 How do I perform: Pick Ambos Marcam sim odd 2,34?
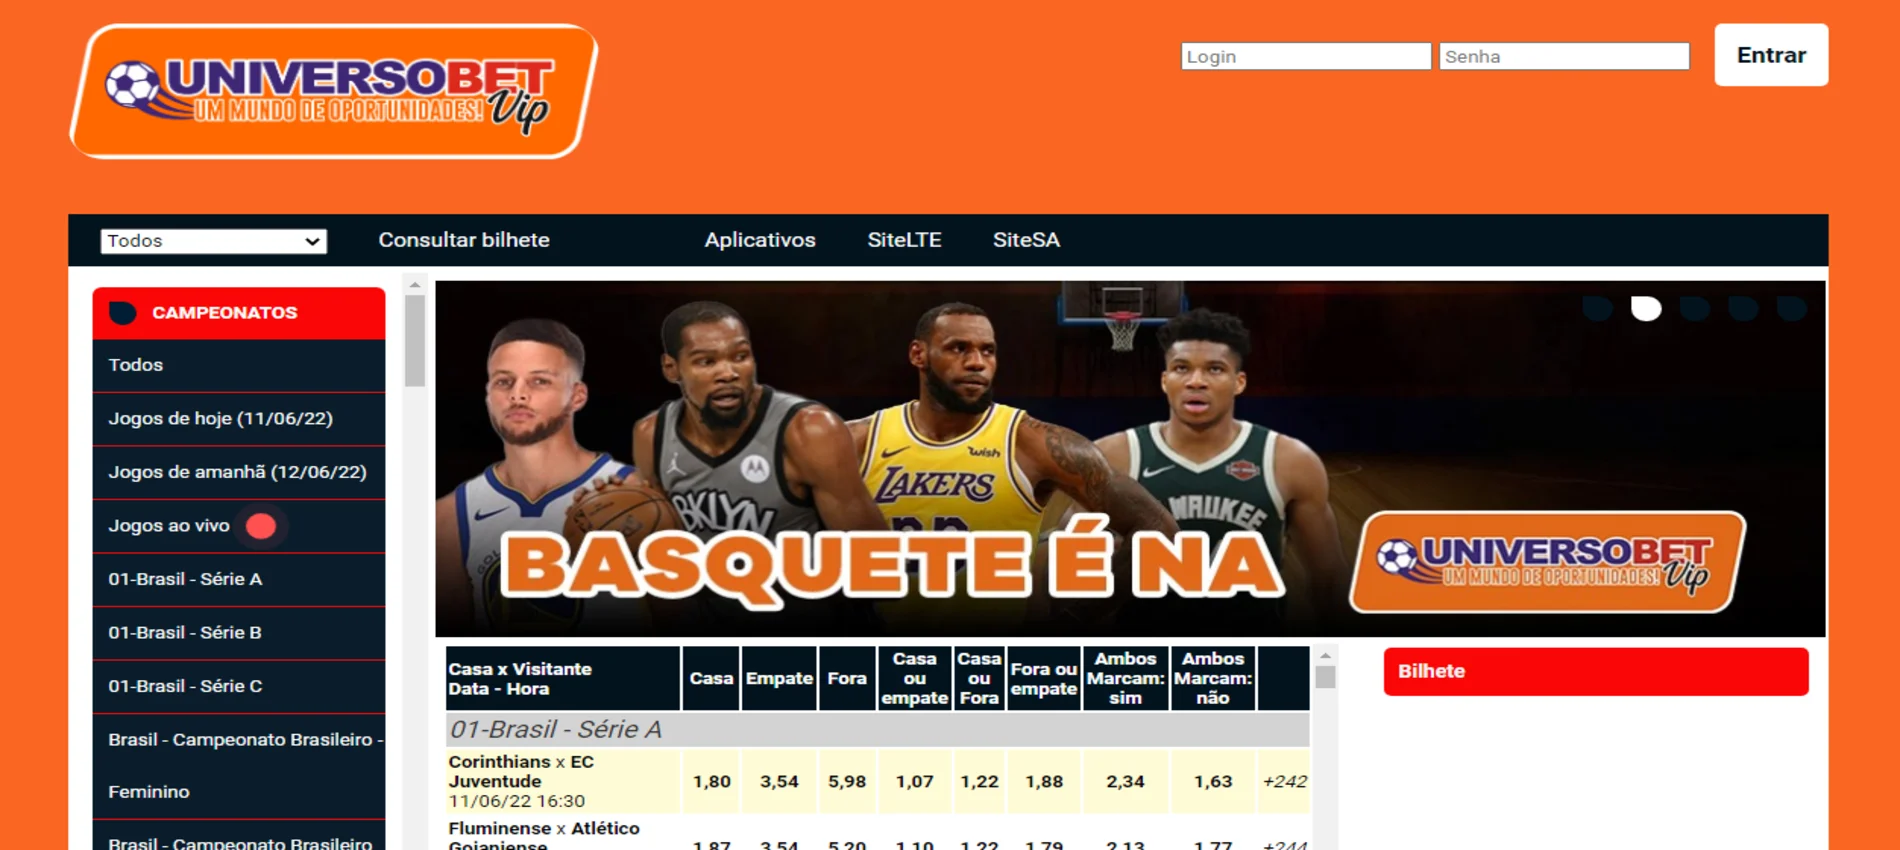click(1125, 782)
